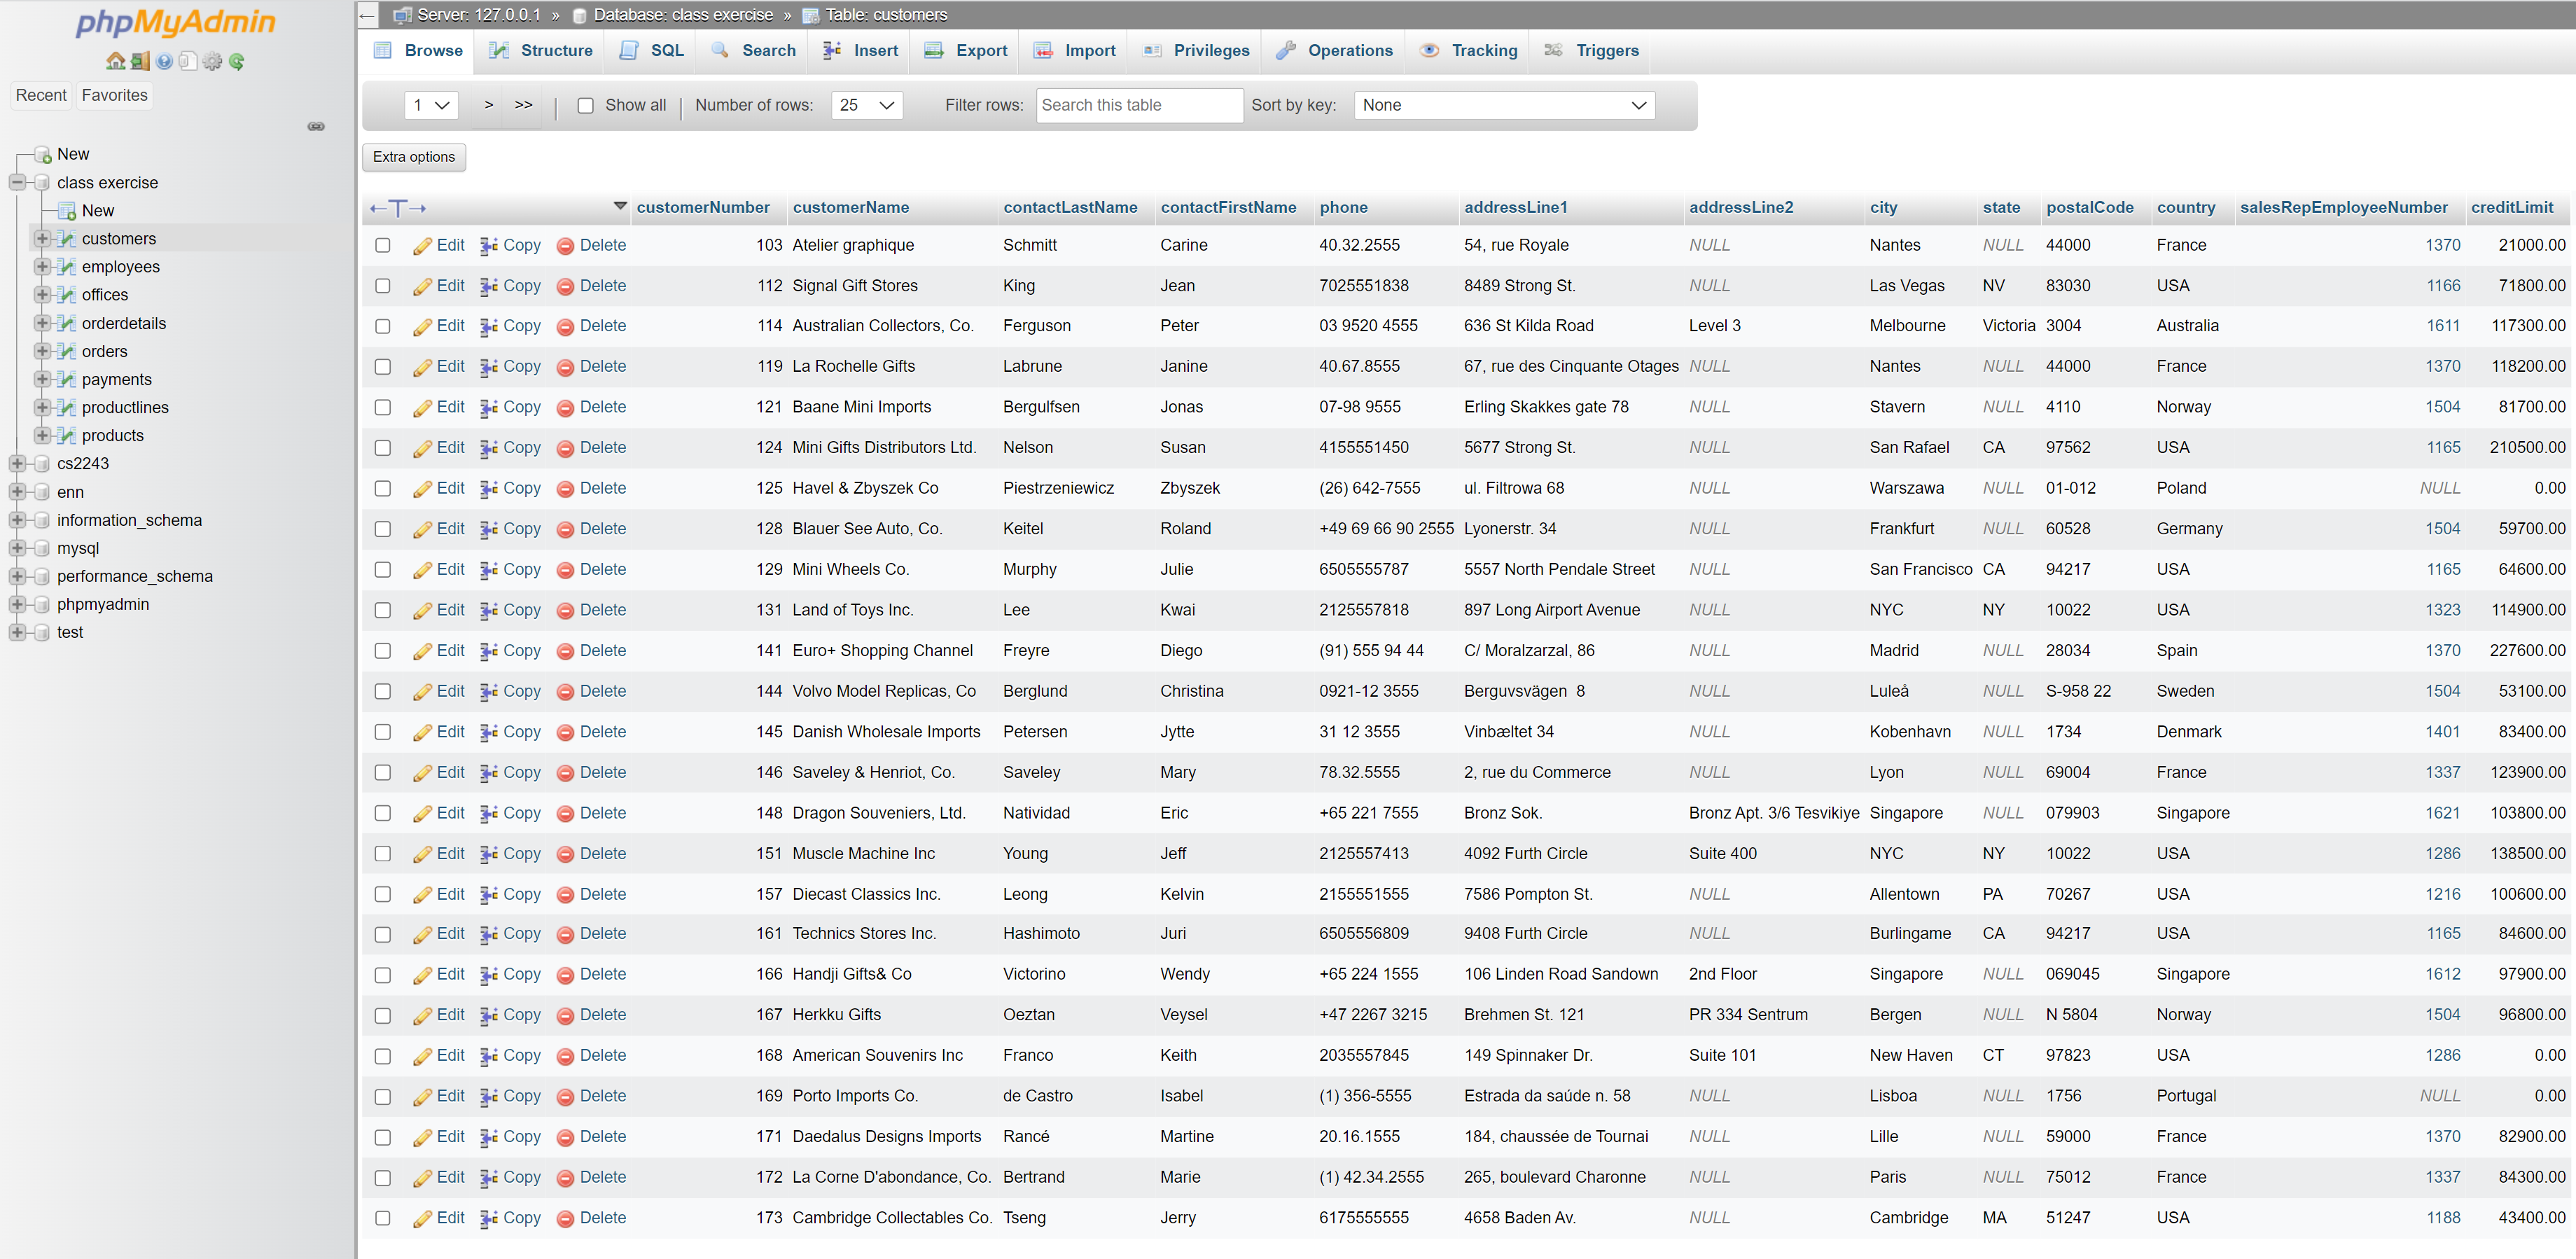Open the settings gear icon in sidebar

pyautogui.click(x=212, y=62)
